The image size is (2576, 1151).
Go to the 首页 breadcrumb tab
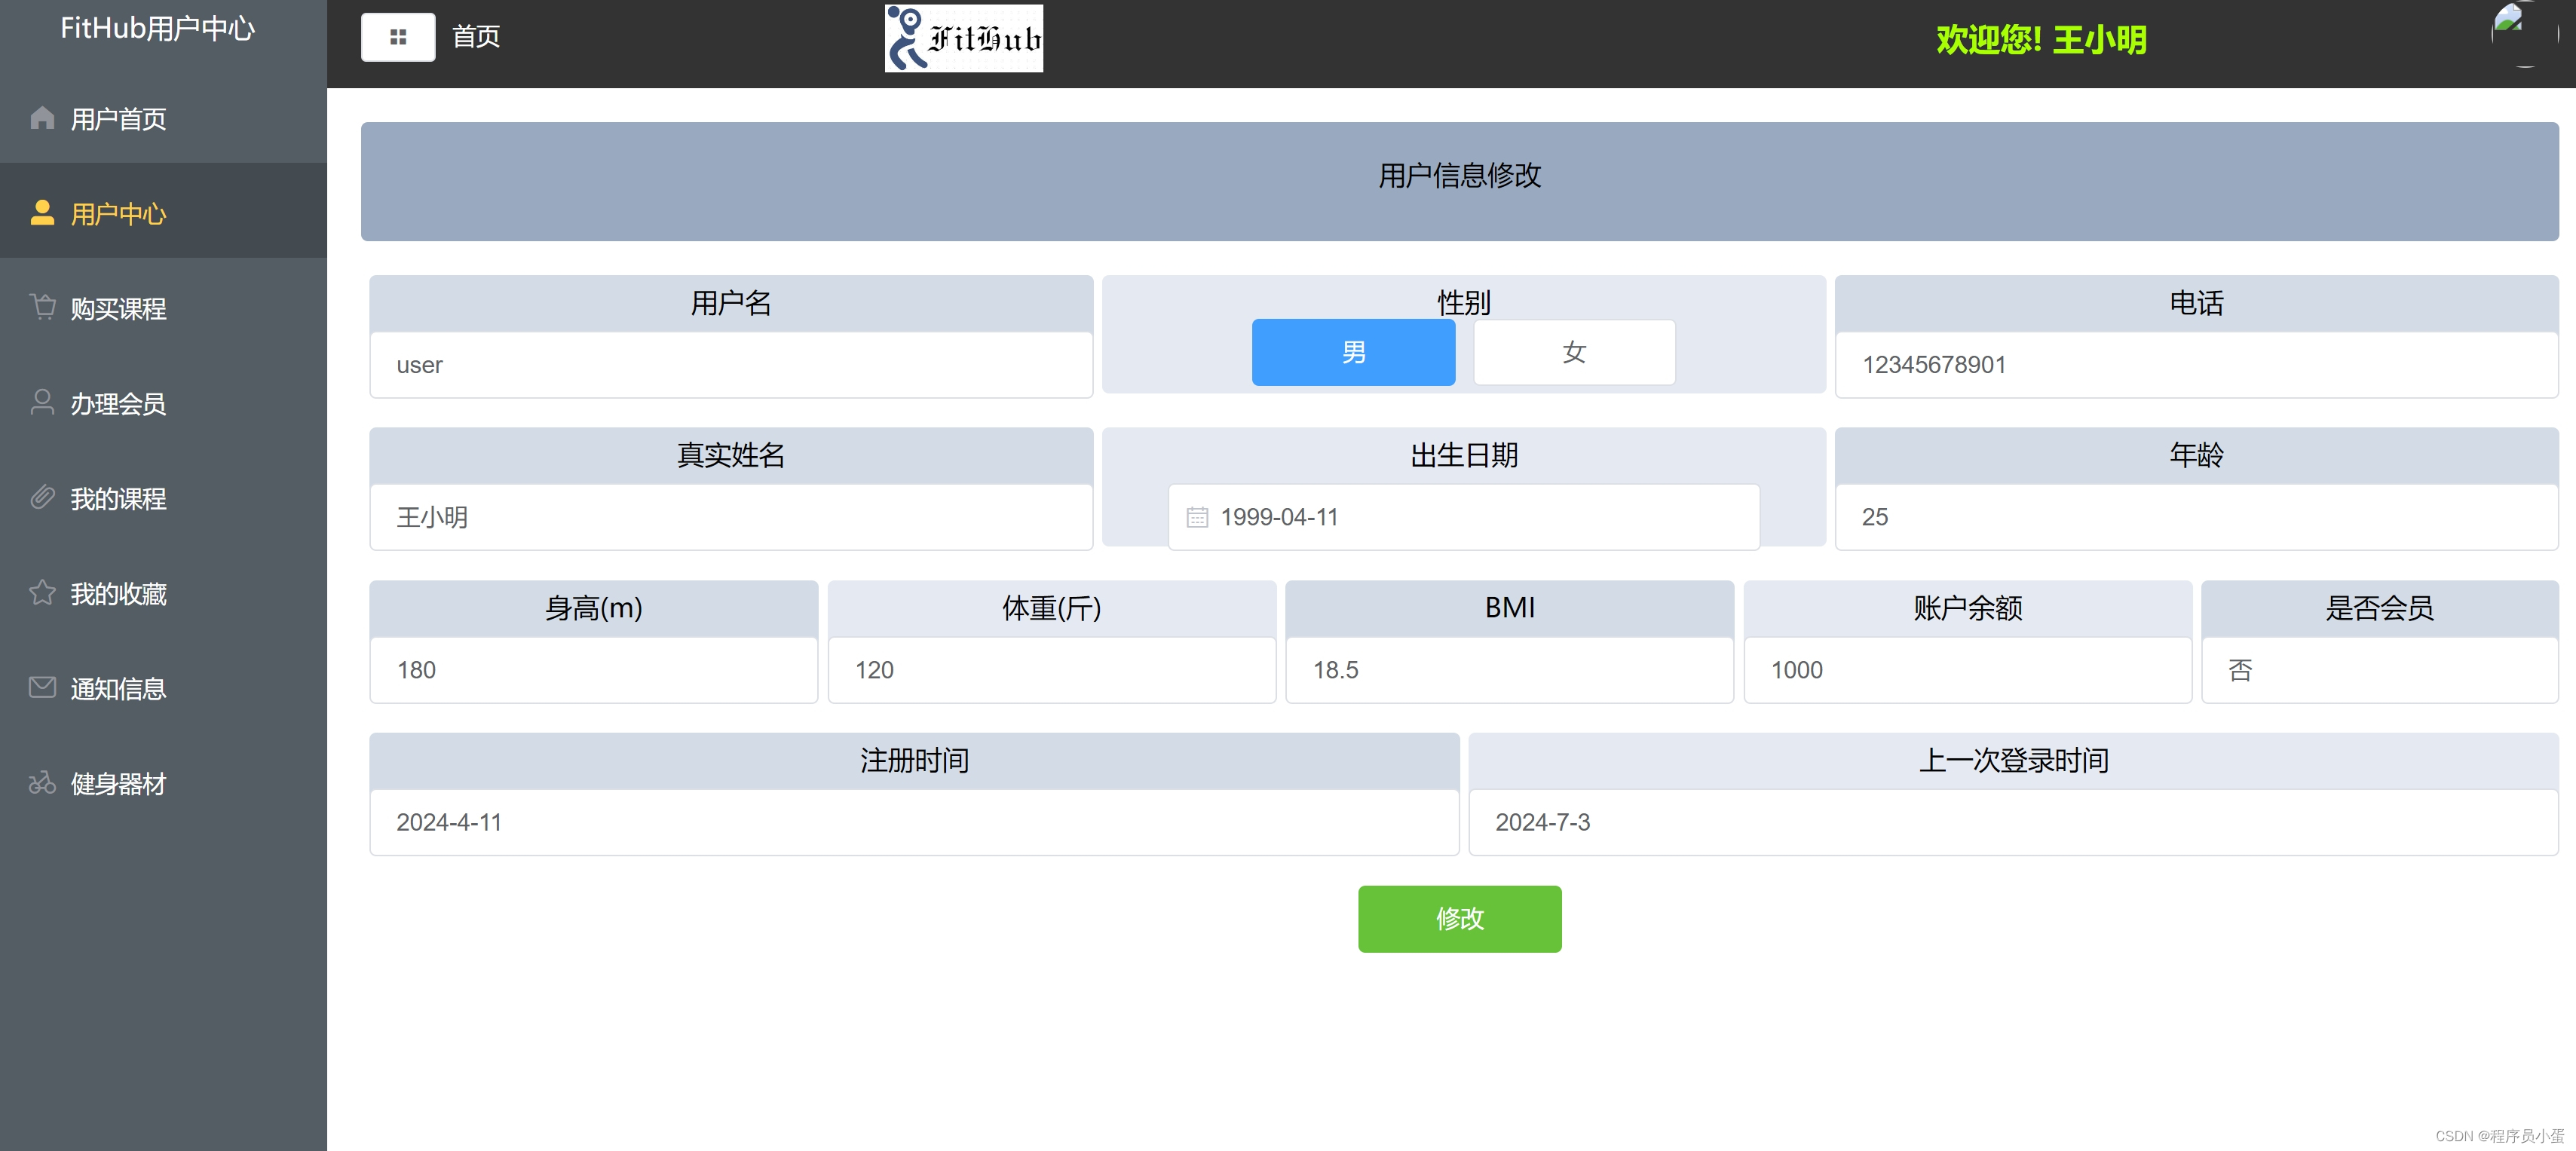(476, 37)
